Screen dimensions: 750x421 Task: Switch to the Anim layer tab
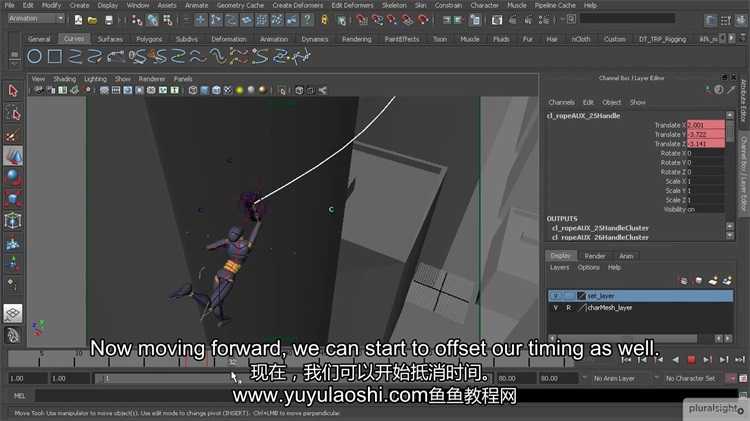point(626,256)
